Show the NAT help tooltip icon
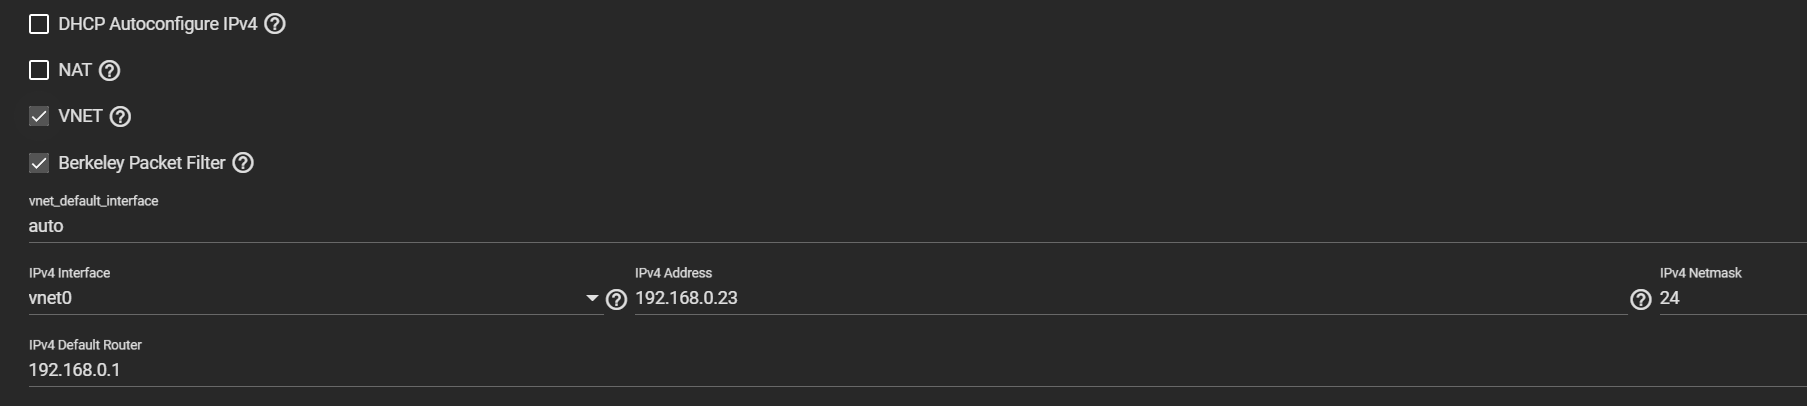 110,70
